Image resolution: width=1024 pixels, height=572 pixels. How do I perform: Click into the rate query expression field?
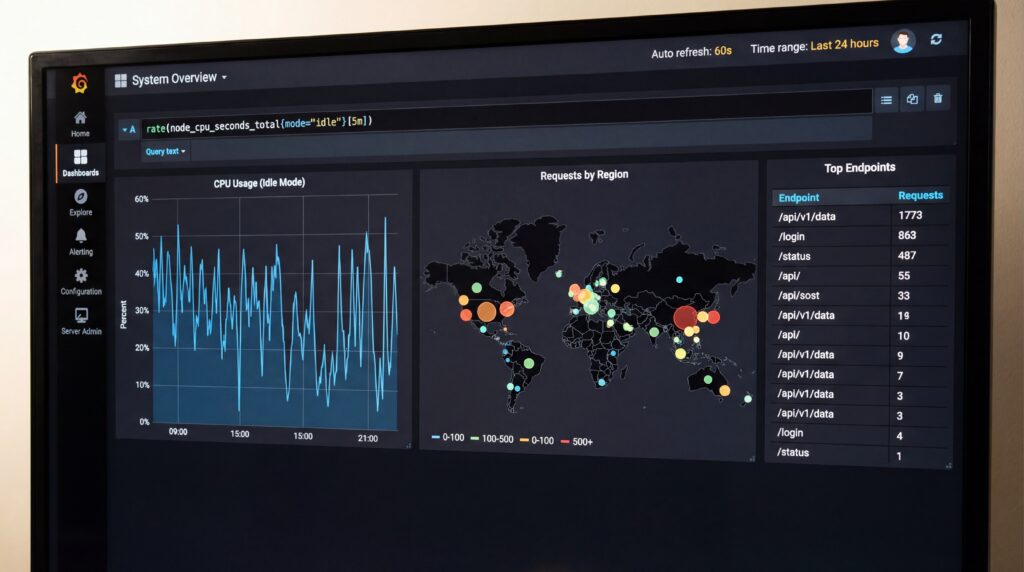click(500, 124)
